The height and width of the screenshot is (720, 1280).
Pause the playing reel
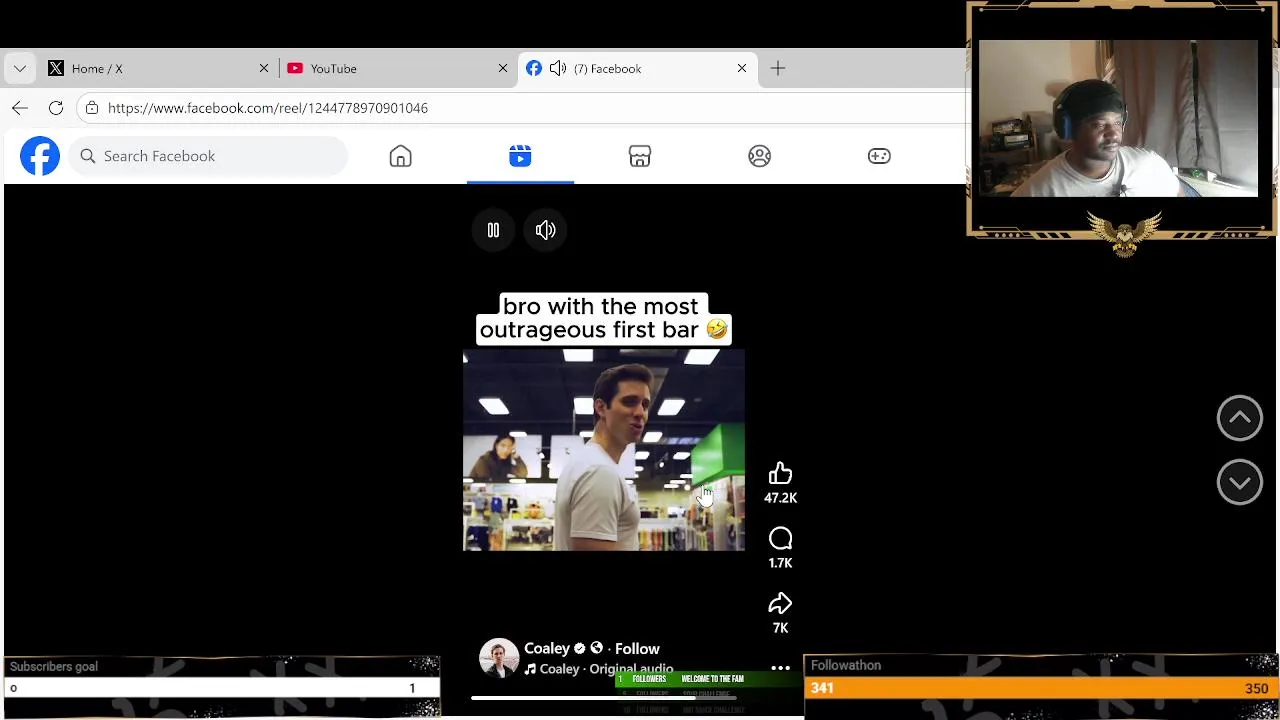tap(493, 230)
